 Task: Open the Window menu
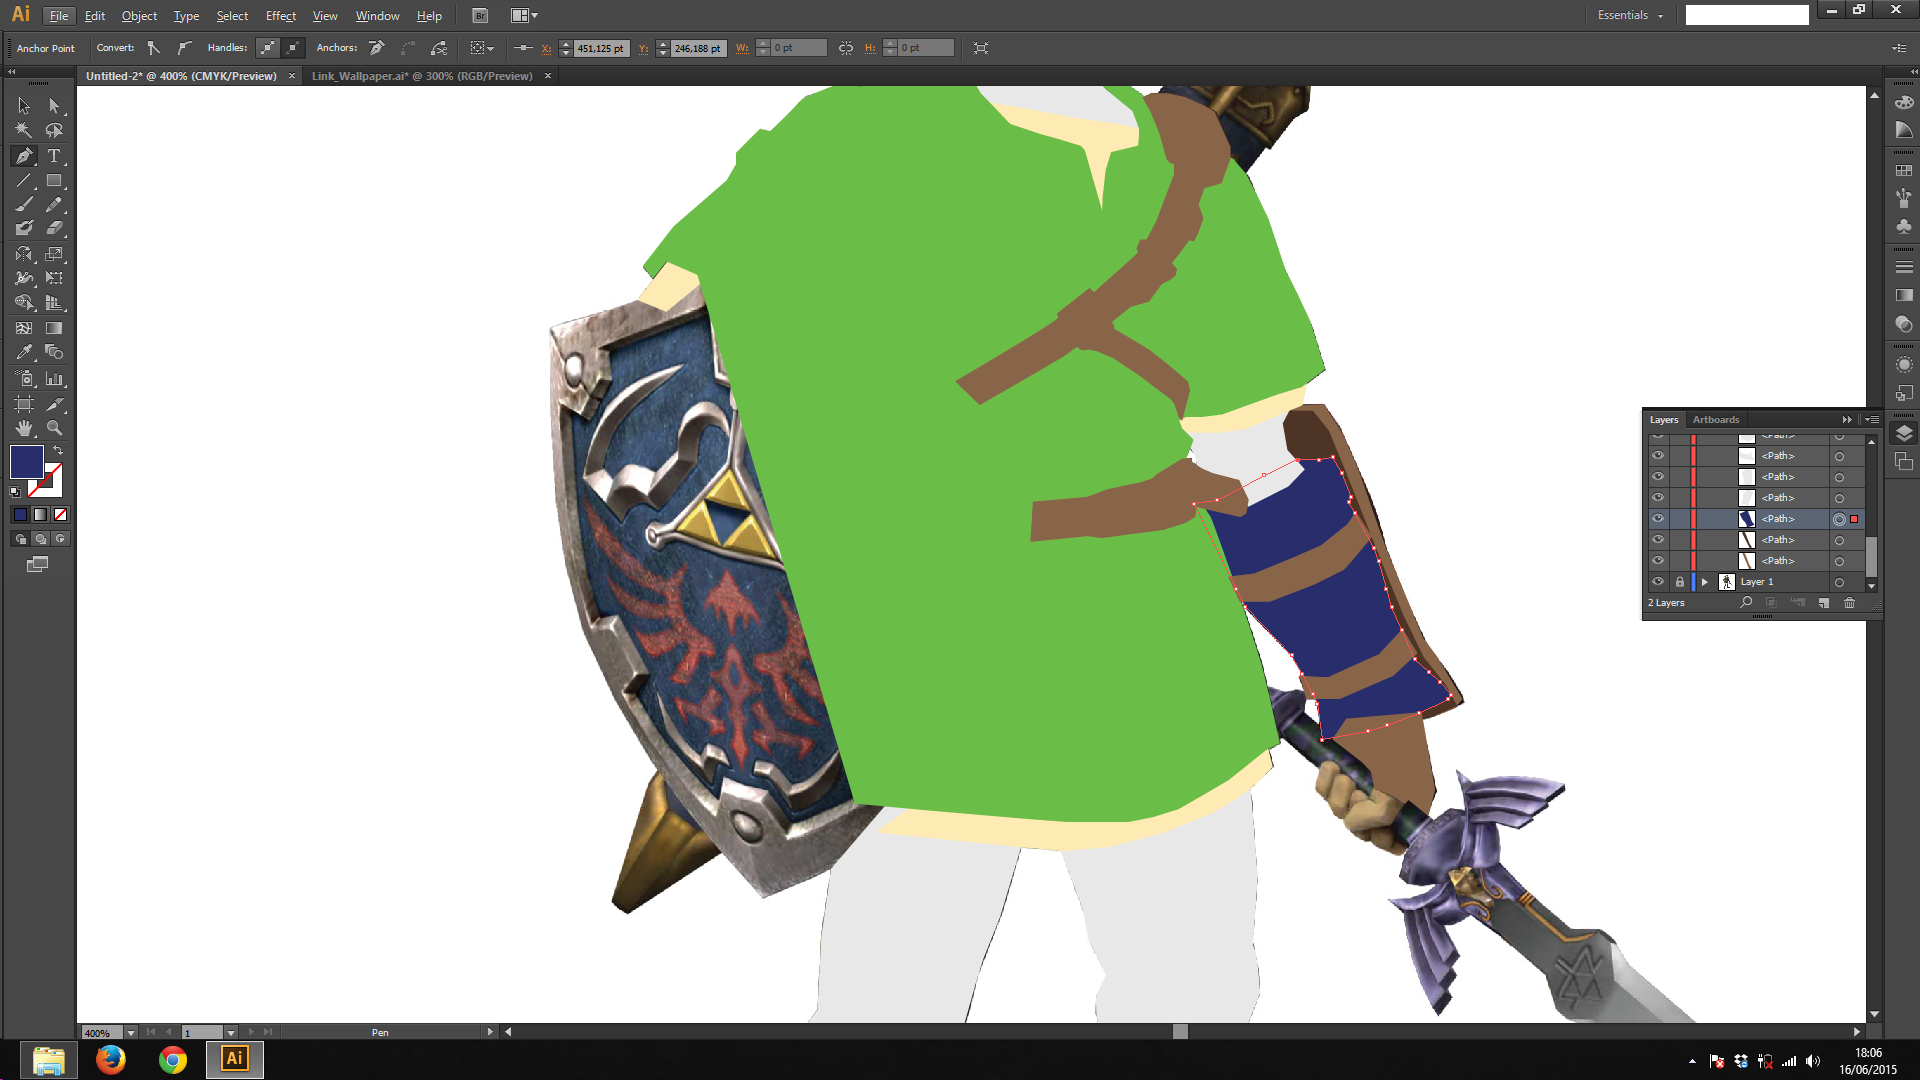coord(377,15)
